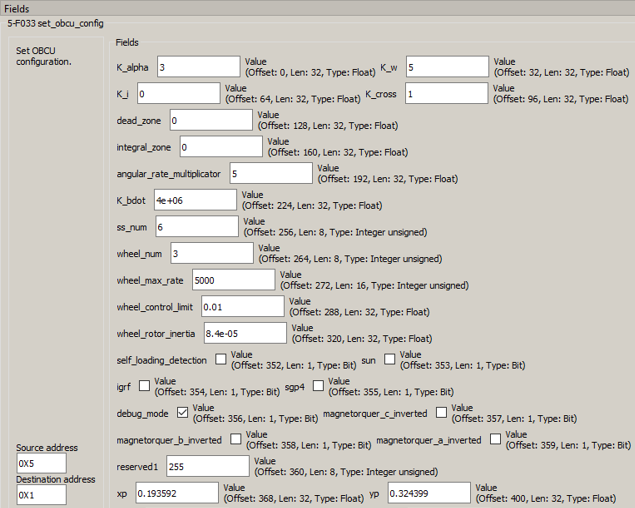Toggle magnetorquer_c_inverted checkbox
This screenshot has height=508, width=635.
440,411
